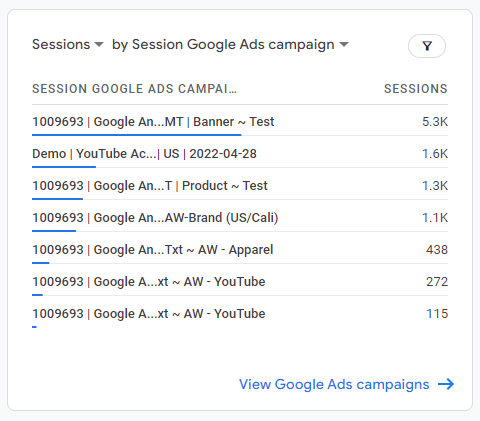The height and width of the screenshot is (421, 480).
Task: Click the SESSION GOOGLE ADS CAMPAI… column header
Action: point(134,89)
